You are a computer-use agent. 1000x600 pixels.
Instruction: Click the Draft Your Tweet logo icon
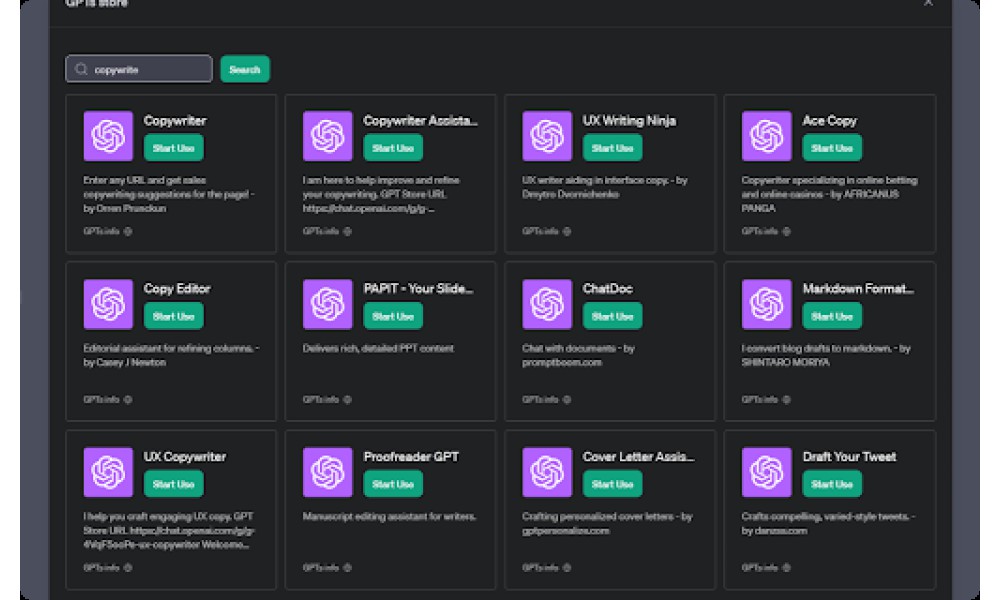click(767, 472)
